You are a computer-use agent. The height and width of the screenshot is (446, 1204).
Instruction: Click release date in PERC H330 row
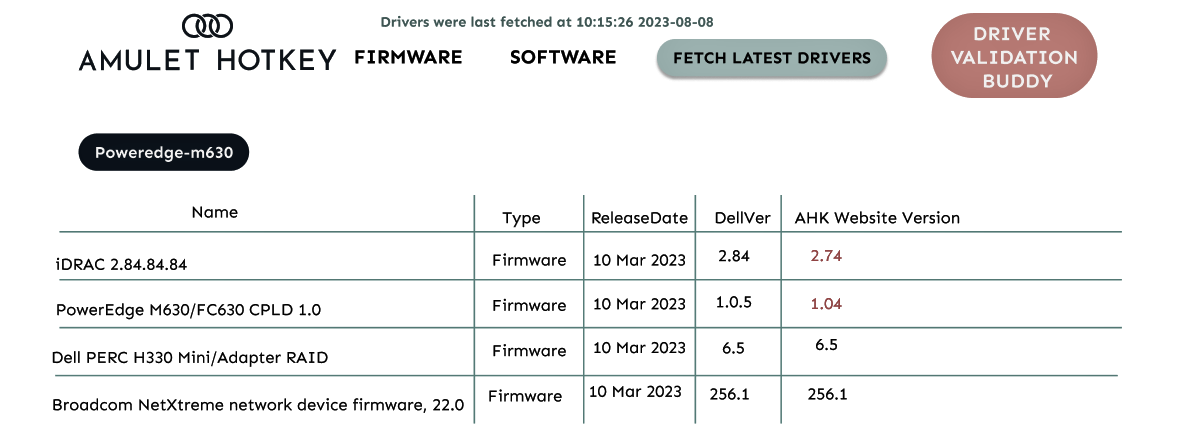tap(640, 348)
